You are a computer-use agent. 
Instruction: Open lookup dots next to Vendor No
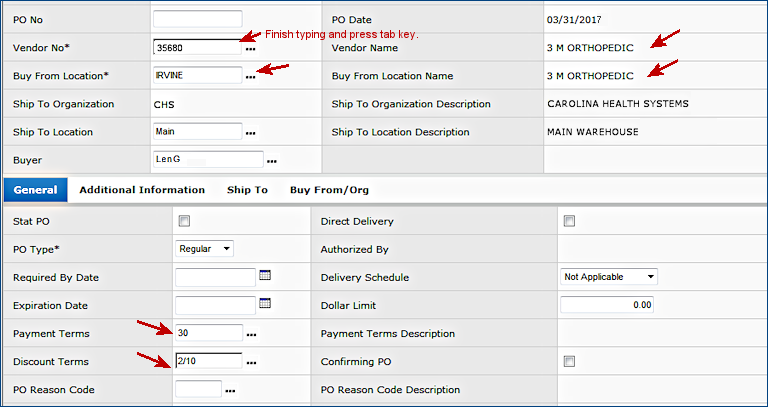click(x=251, y=48)
